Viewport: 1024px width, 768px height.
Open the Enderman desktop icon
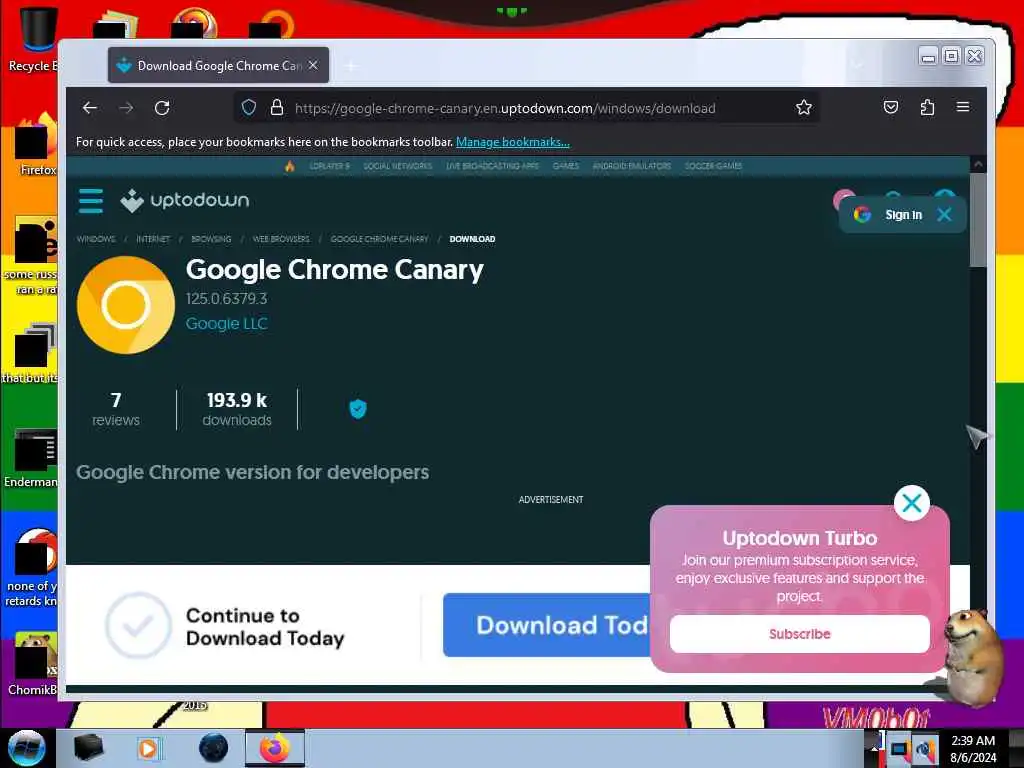point(33,458)
